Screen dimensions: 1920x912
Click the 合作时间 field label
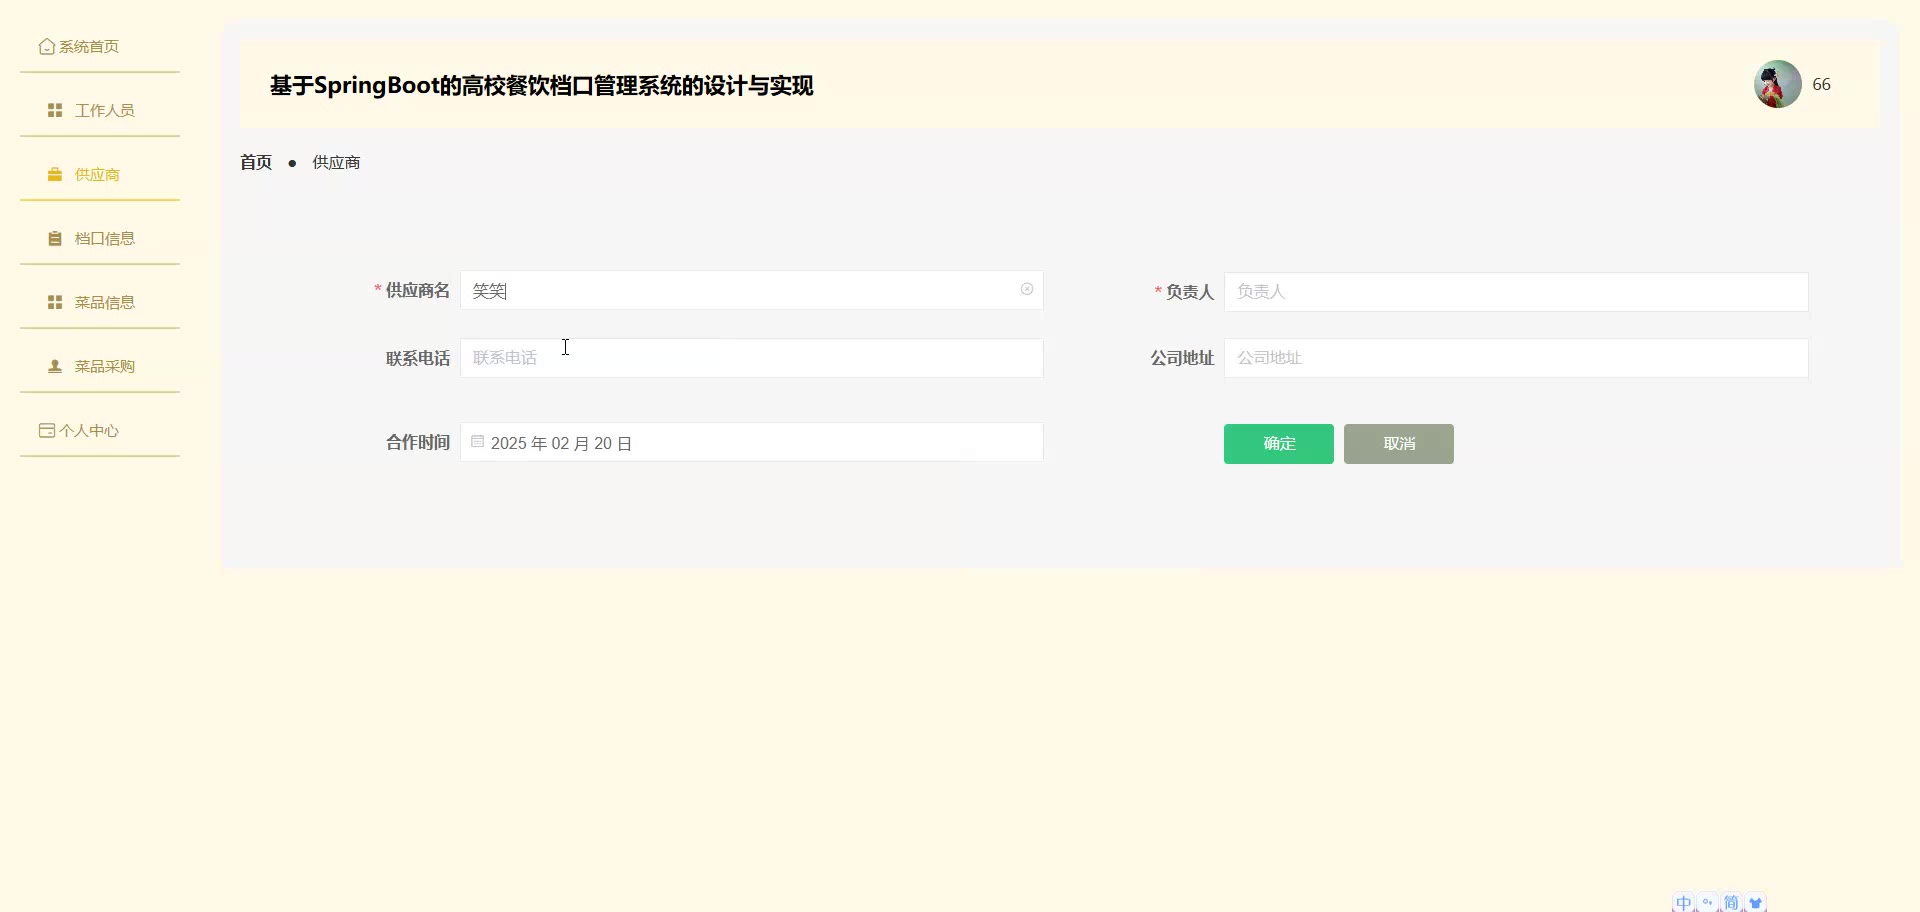click(x=418, y=442)
